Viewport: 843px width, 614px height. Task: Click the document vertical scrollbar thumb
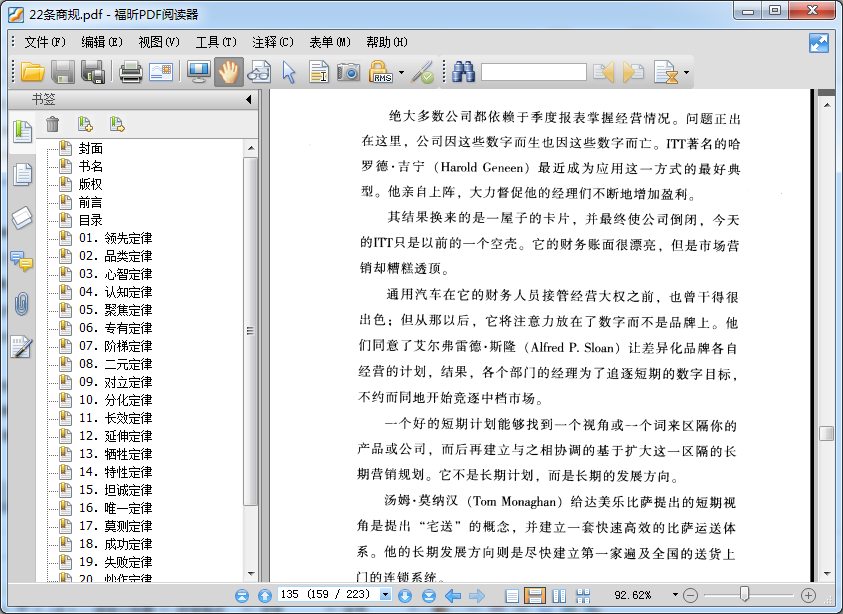(826, 433)
